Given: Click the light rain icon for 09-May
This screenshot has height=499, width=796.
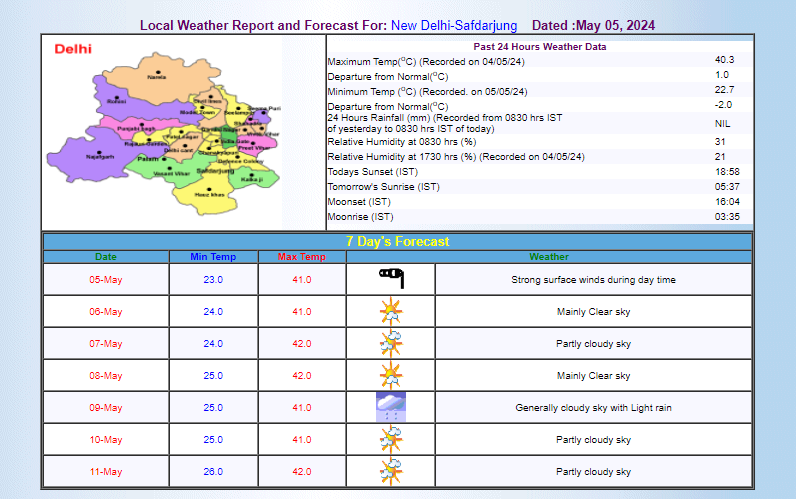Looking at the screenshot, I should [391, 408].
